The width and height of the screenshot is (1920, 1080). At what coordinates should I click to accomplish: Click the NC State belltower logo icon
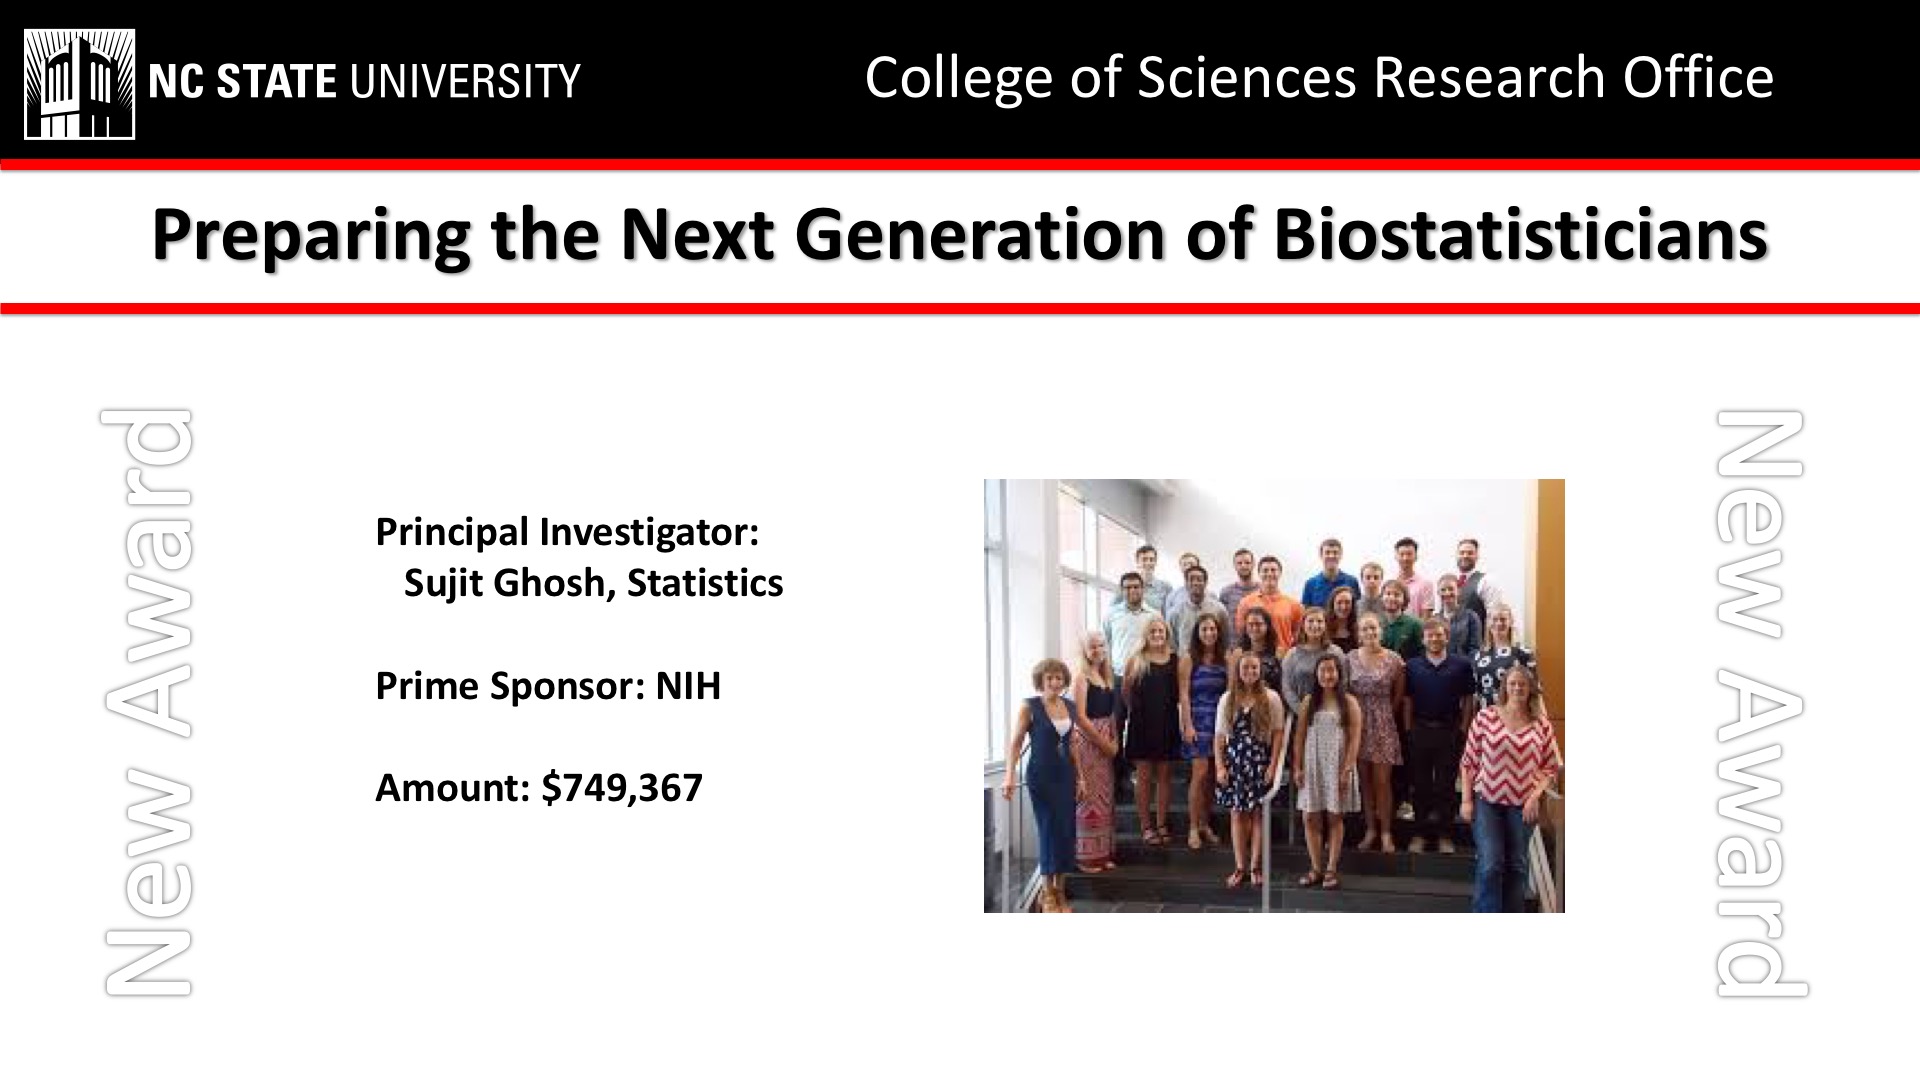pos(80,84)
